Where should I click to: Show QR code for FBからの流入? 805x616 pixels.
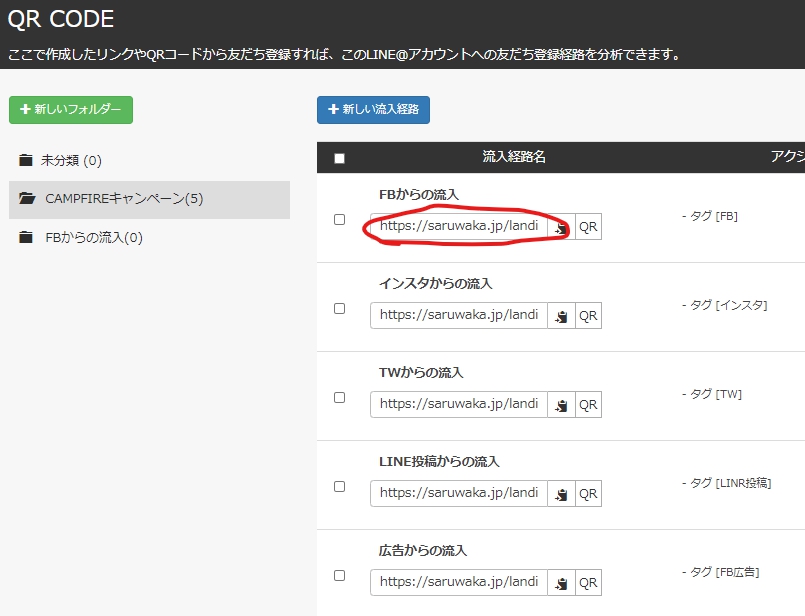point(588,226)
